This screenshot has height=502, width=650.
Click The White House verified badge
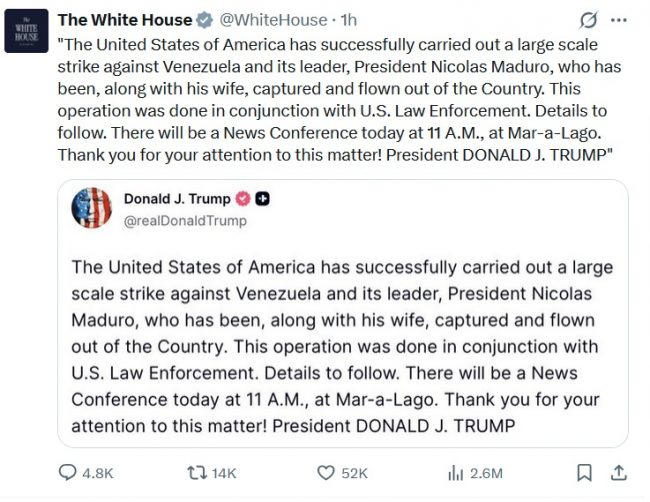point(204,19)
